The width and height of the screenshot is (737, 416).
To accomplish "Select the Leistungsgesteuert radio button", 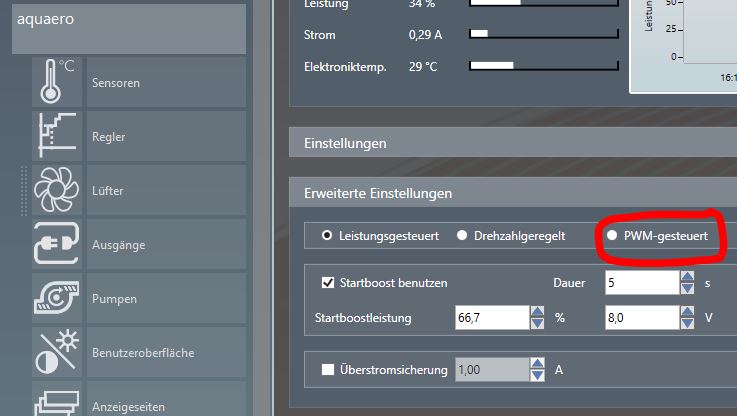I will click(x=327, y=235).
